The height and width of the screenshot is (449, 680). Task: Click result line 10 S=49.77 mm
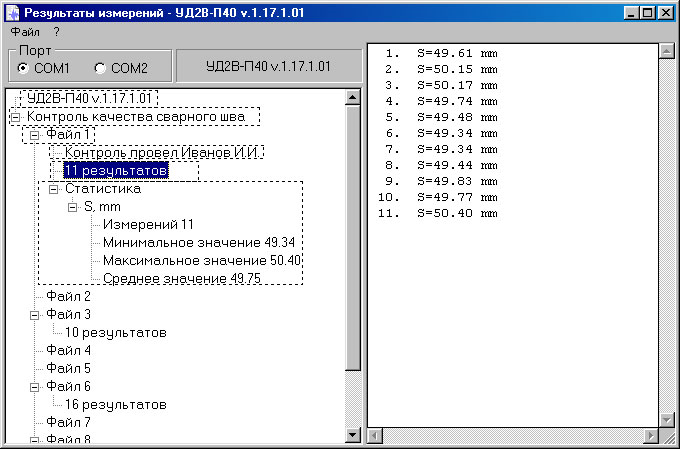point(438,197)
